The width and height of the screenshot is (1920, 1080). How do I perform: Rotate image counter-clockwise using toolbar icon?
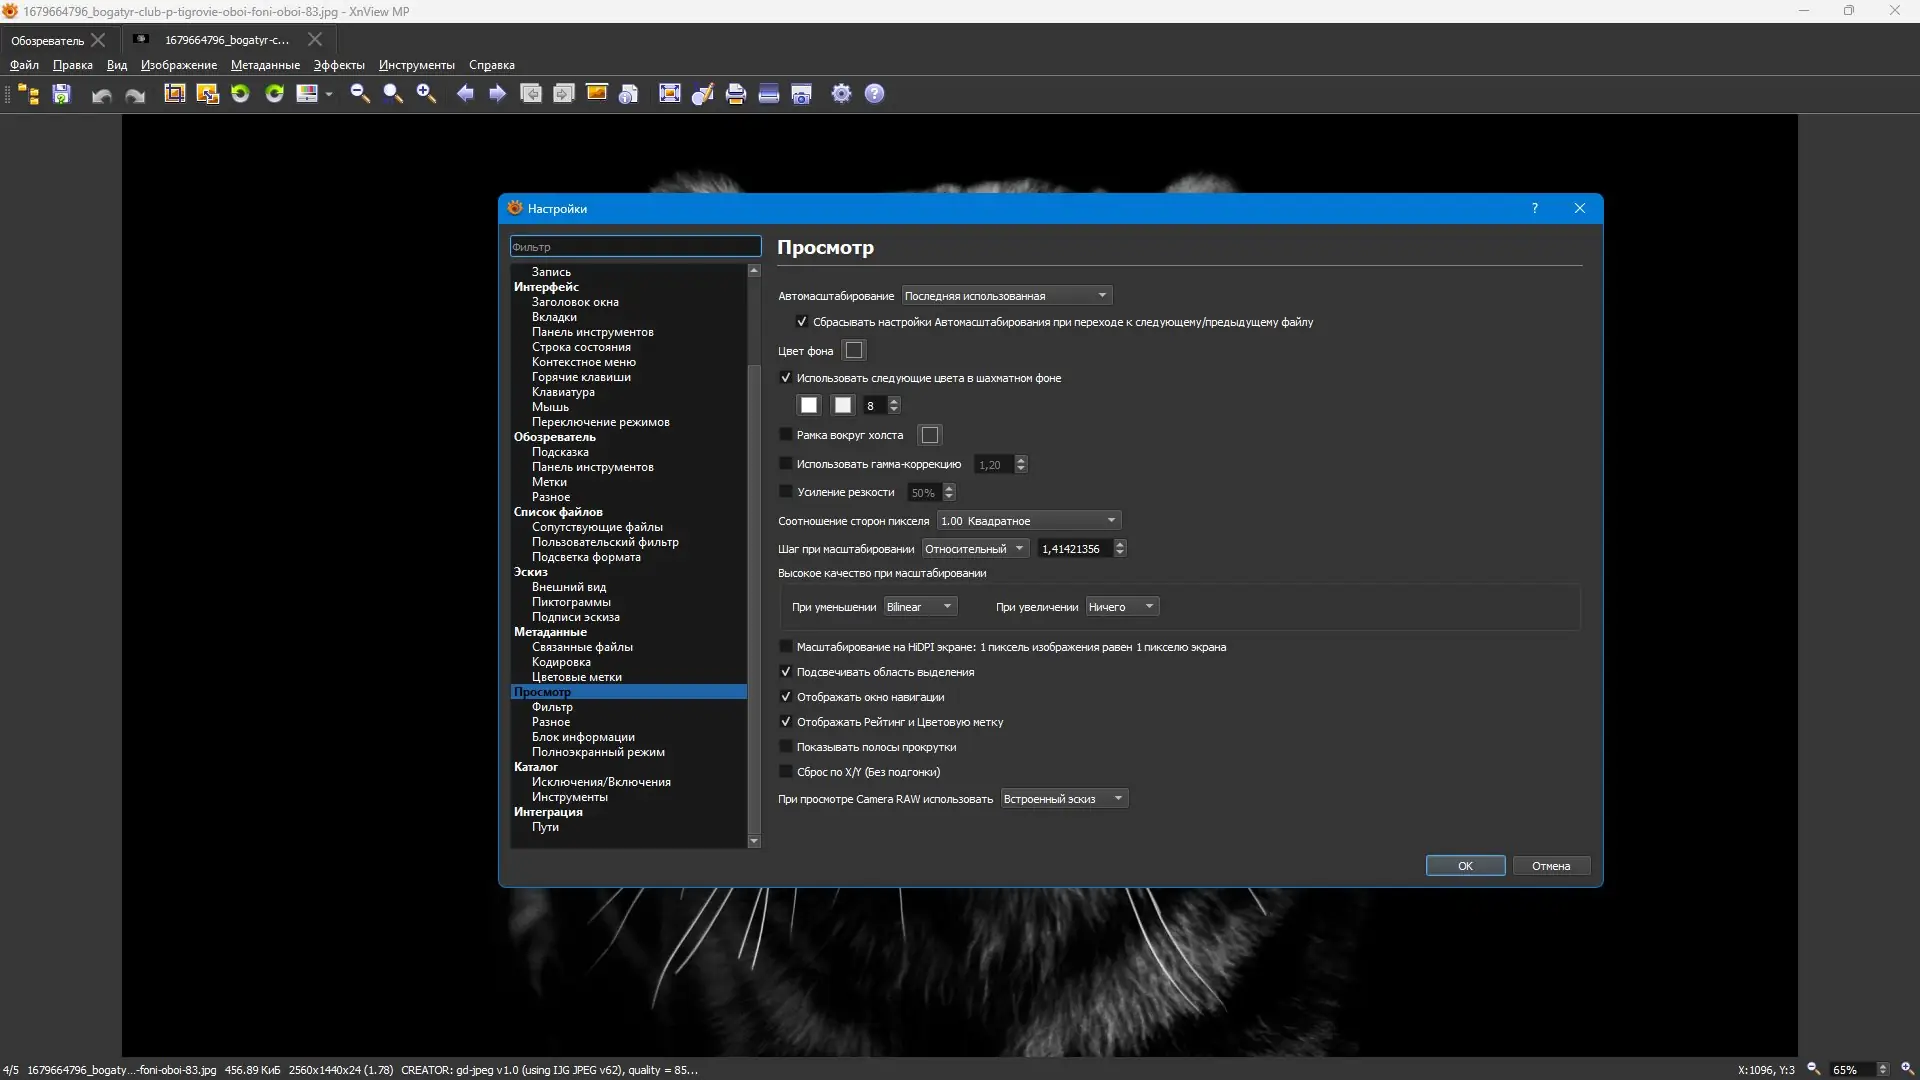point(240,94)
